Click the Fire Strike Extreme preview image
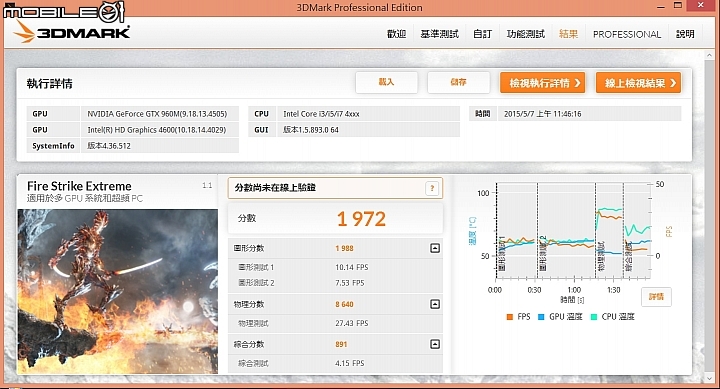720x389 pixels. [x=118, y=291]
